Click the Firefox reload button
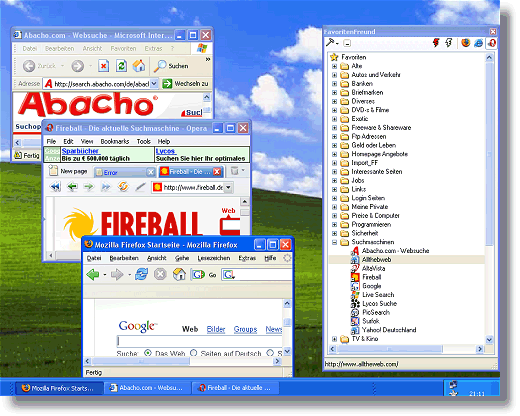The height and width of the screenshot is (416, 520). click(142, 274)
